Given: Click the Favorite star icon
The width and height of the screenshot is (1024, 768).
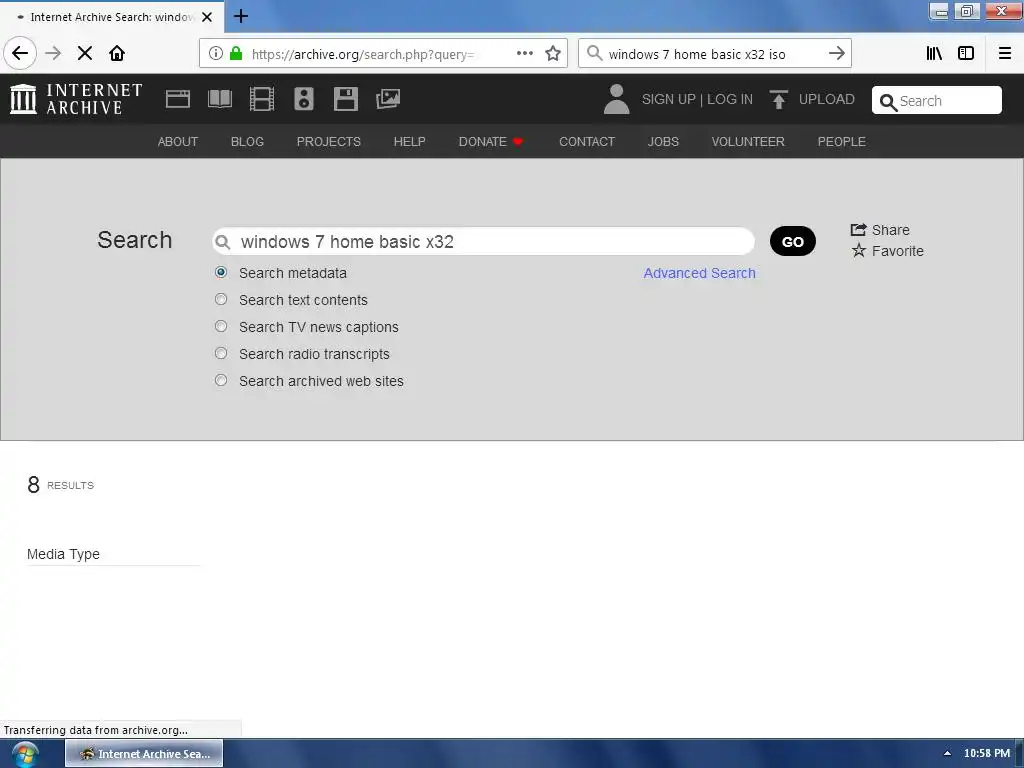Looking at the screenshot, I should point(858,250).
